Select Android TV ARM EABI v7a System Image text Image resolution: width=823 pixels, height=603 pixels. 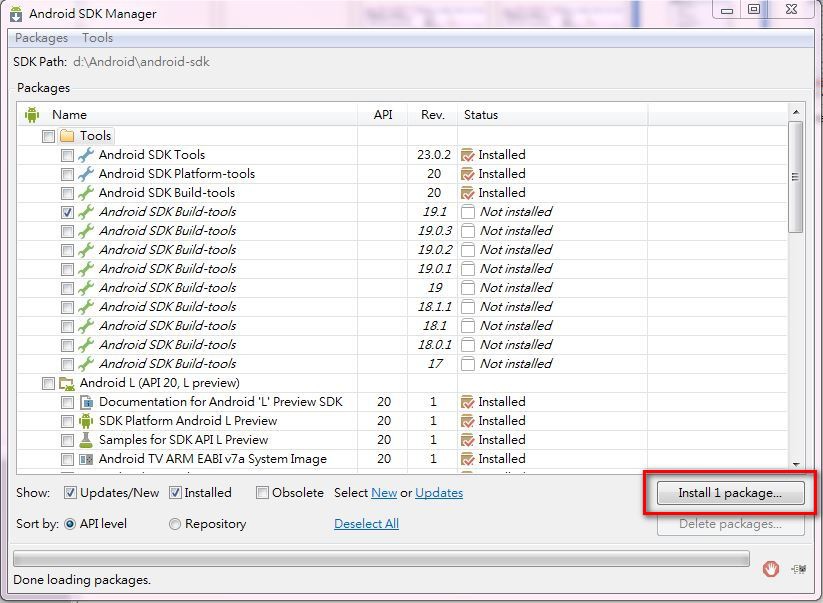213,459
